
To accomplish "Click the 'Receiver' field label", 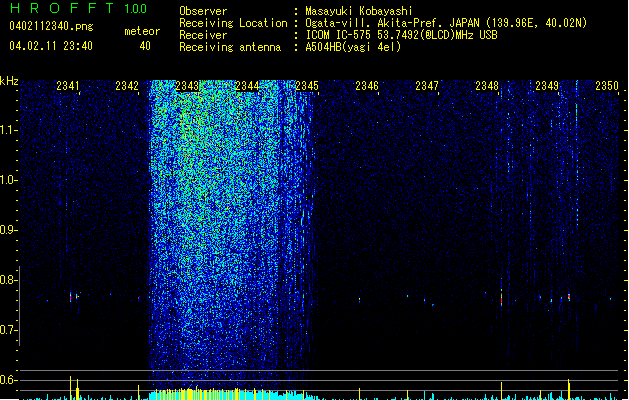I will [x=203, y=35].
